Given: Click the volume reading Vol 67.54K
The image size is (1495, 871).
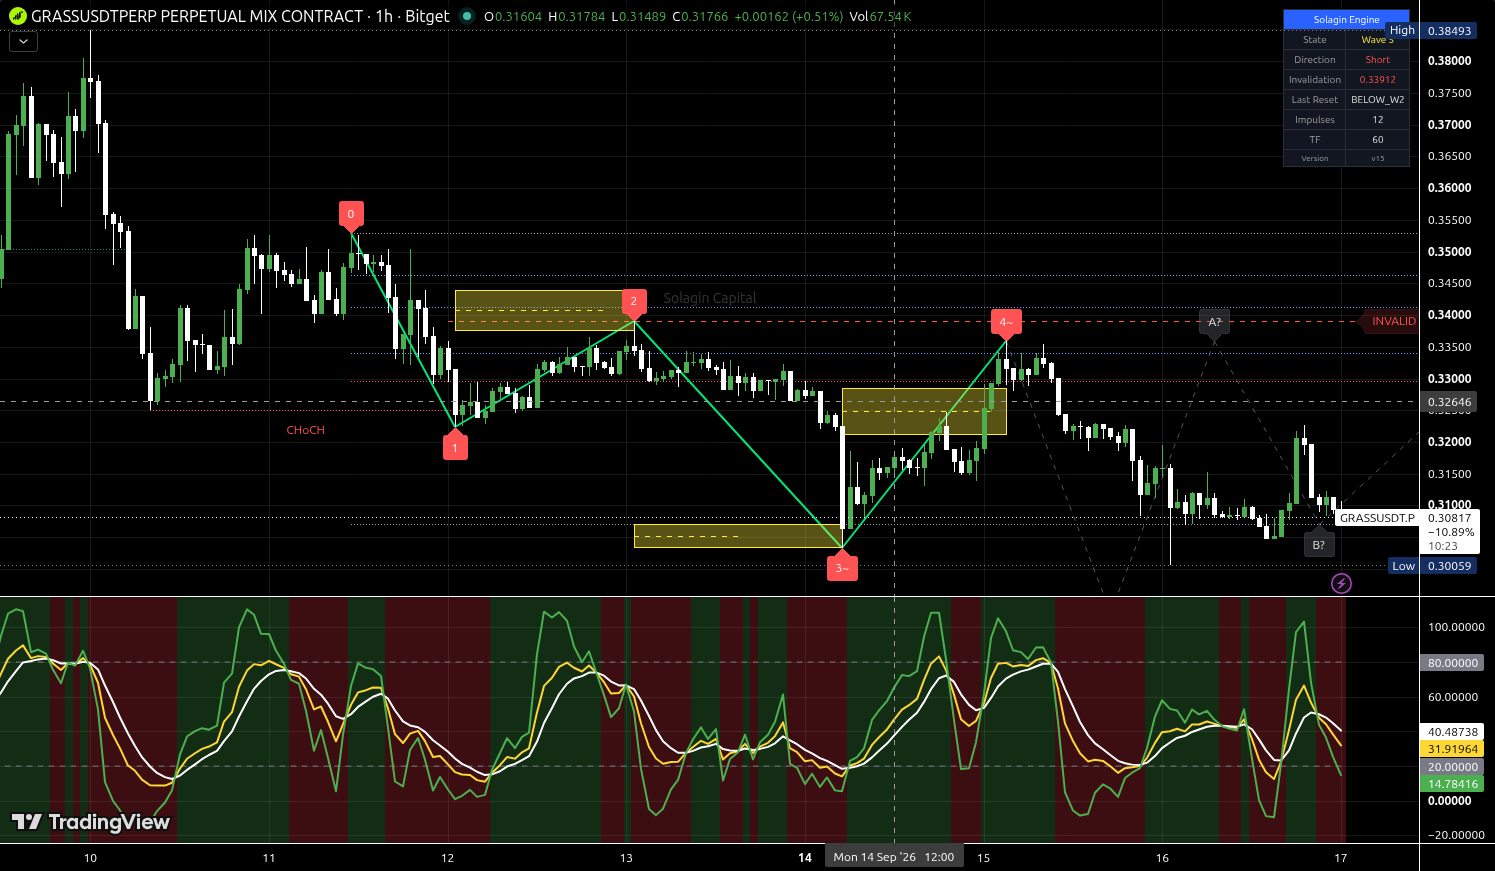Looking at the screenshot, I should pyautogui.click(x=880, y=16).
